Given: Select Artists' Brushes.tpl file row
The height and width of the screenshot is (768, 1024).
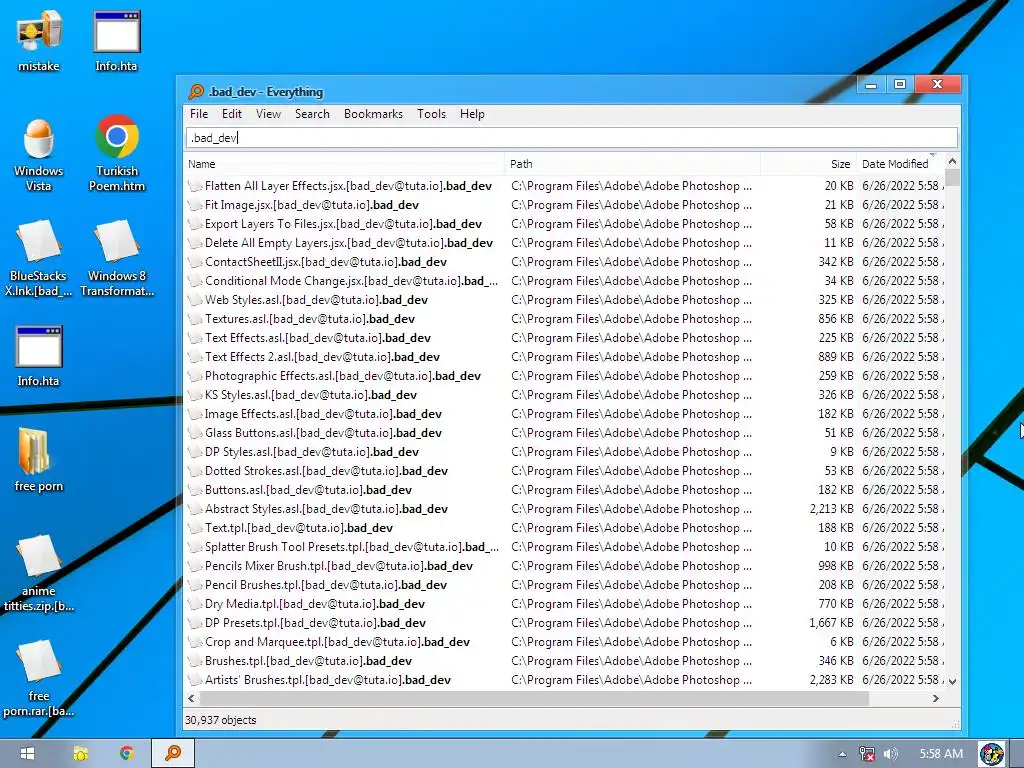Looking at the screenshot, I should (565, 680).
